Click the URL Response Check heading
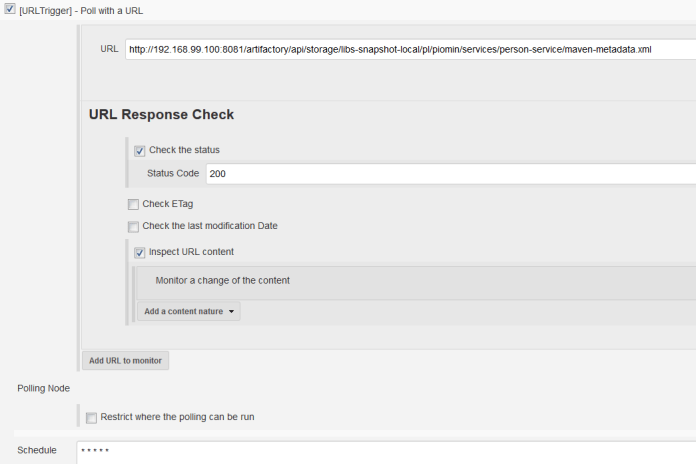Viewport: 696px width, 464px height. pos(161,115)
